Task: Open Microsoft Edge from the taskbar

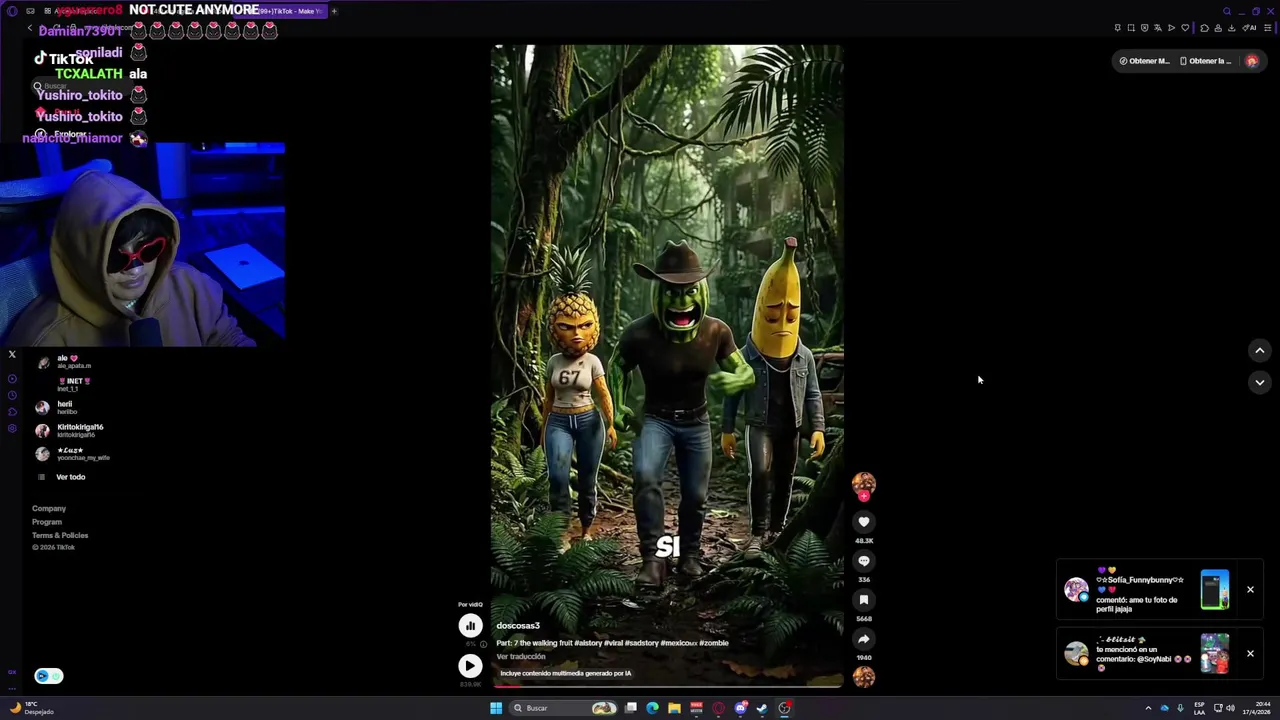Action: (652, 708)
